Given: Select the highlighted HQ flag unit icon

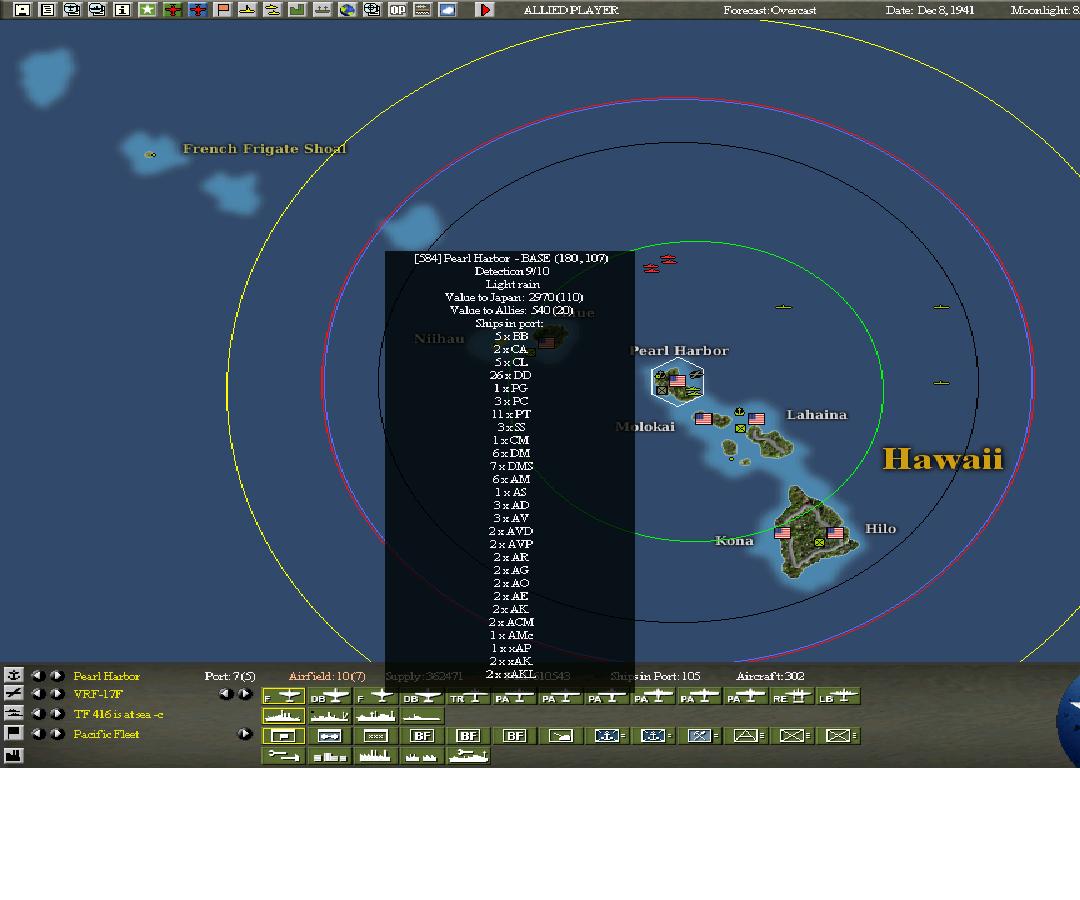Looking at the screenshot, I should [x=283, y=736].
